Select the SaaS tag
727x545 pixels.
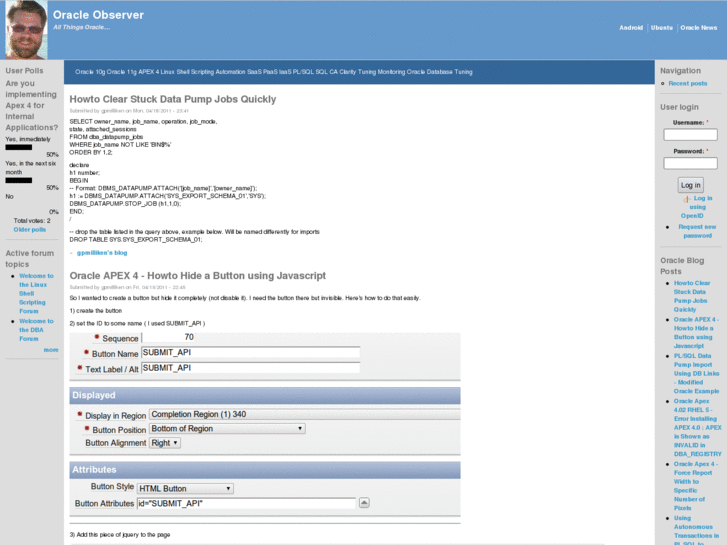point(254,72)
